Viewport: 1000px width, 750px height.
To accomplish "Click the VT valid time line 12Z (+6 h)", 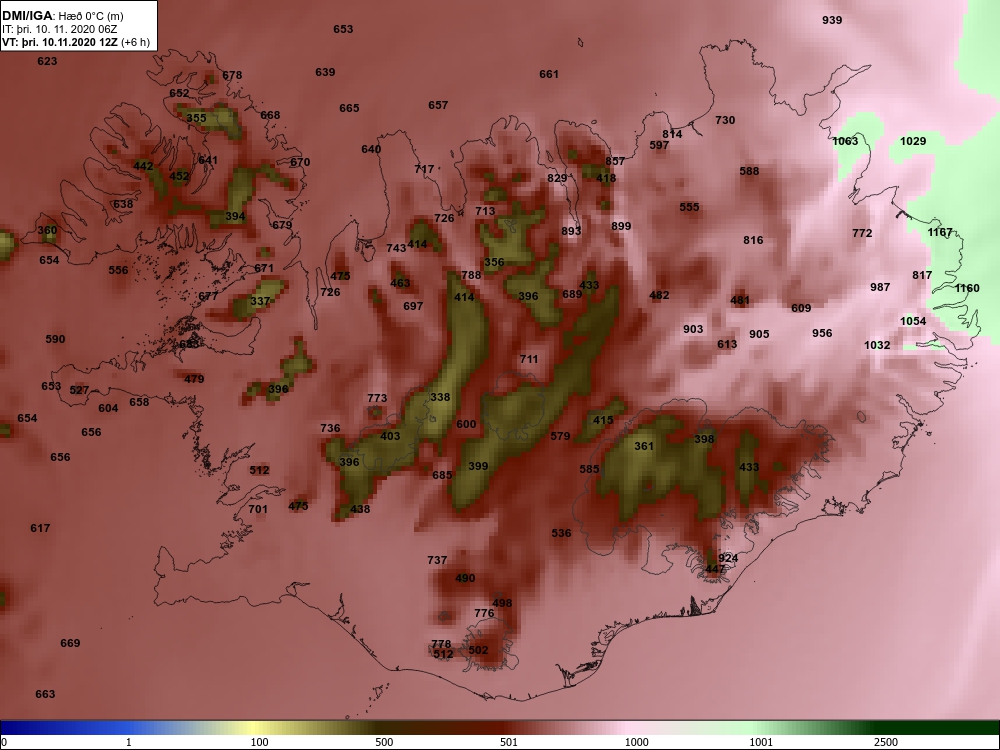I will point(76,43).
